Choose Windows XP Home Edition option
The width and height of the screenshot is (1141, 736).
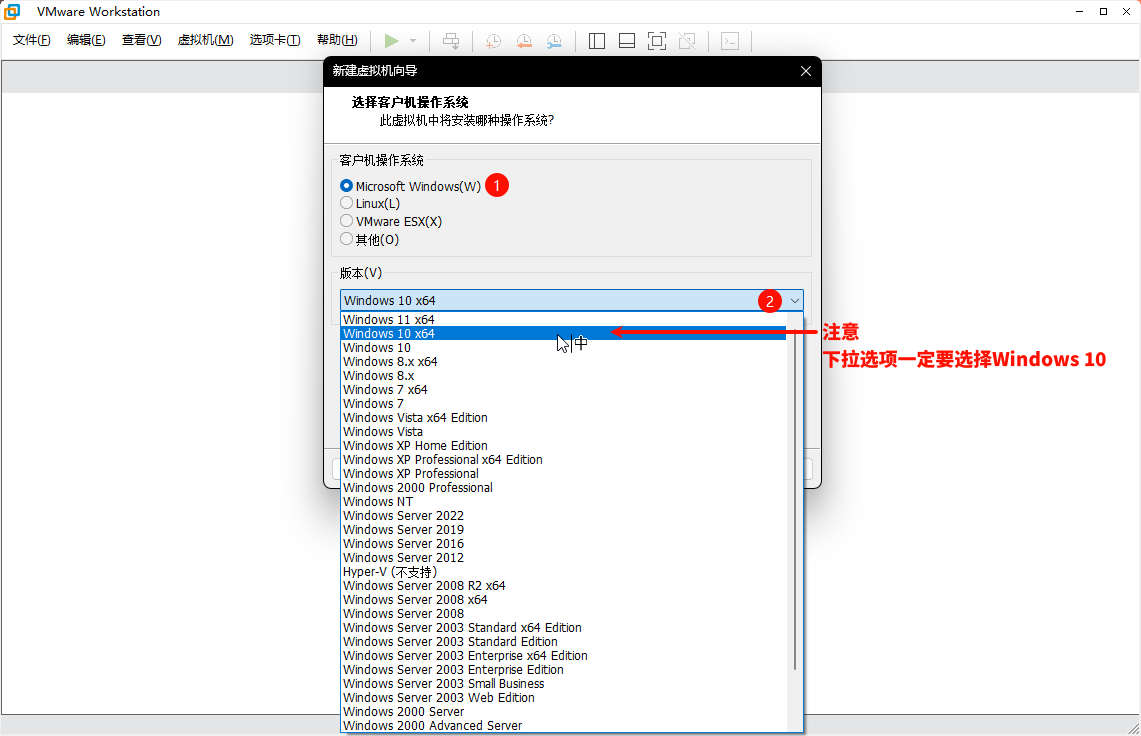tap(563, 446)
